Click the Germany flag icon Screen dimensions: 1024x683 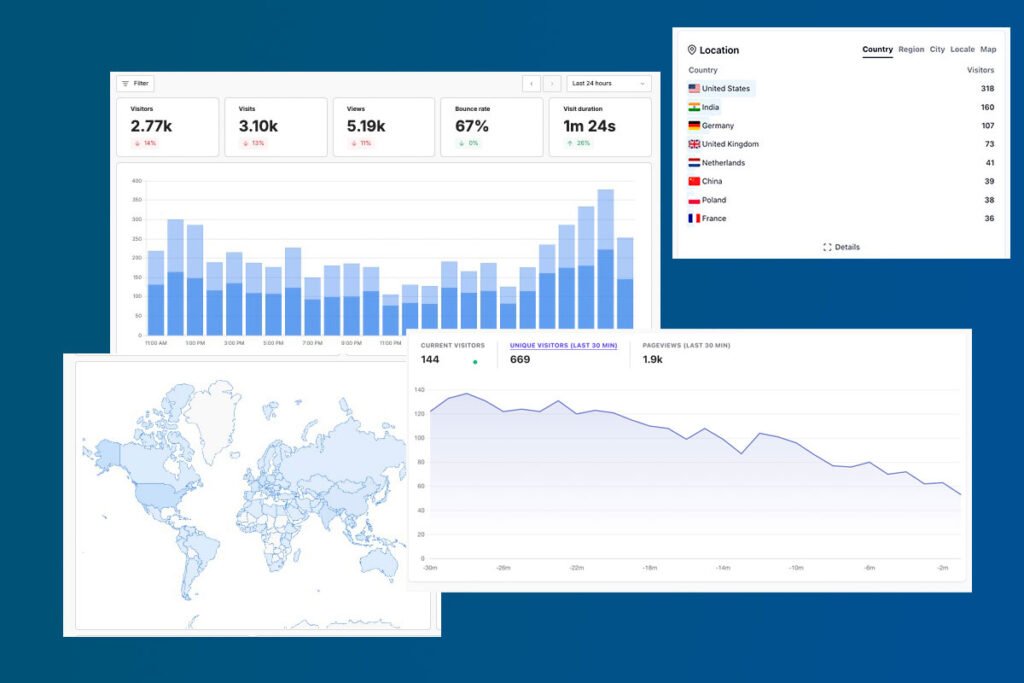tap(693, 125)
